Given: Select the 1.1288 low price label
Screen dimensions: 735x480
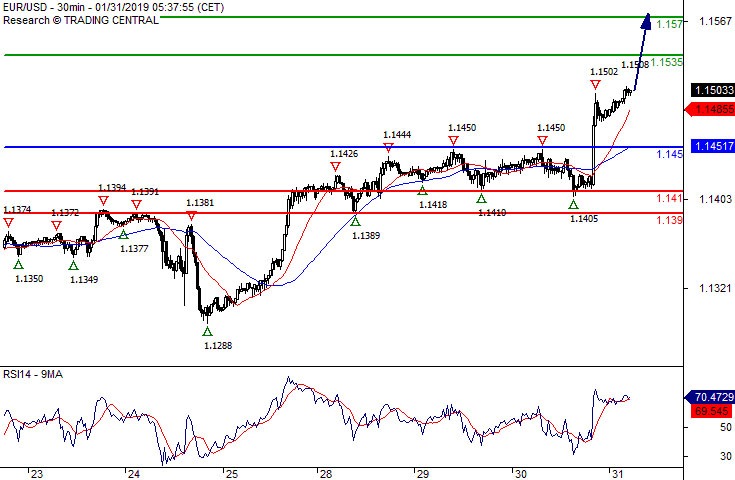Looking at the screenshot, I should pos(218,345).
